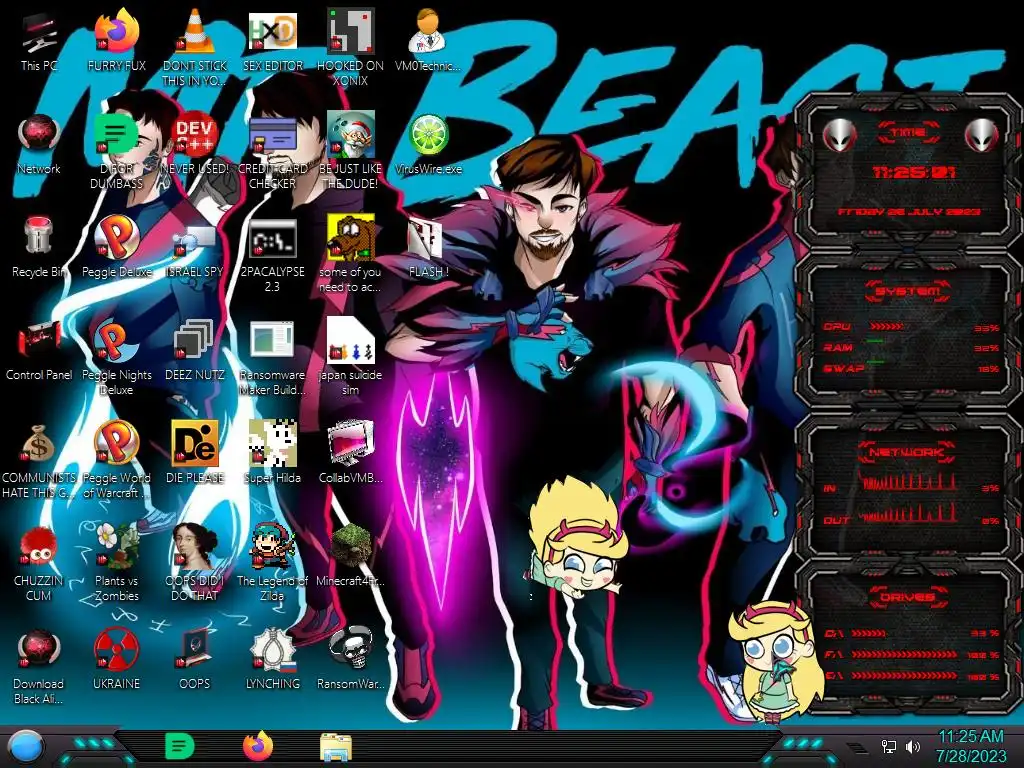Click the NETWORK header on the gadget
This screenshot has height=768, width=1024.
pos(907,452)
